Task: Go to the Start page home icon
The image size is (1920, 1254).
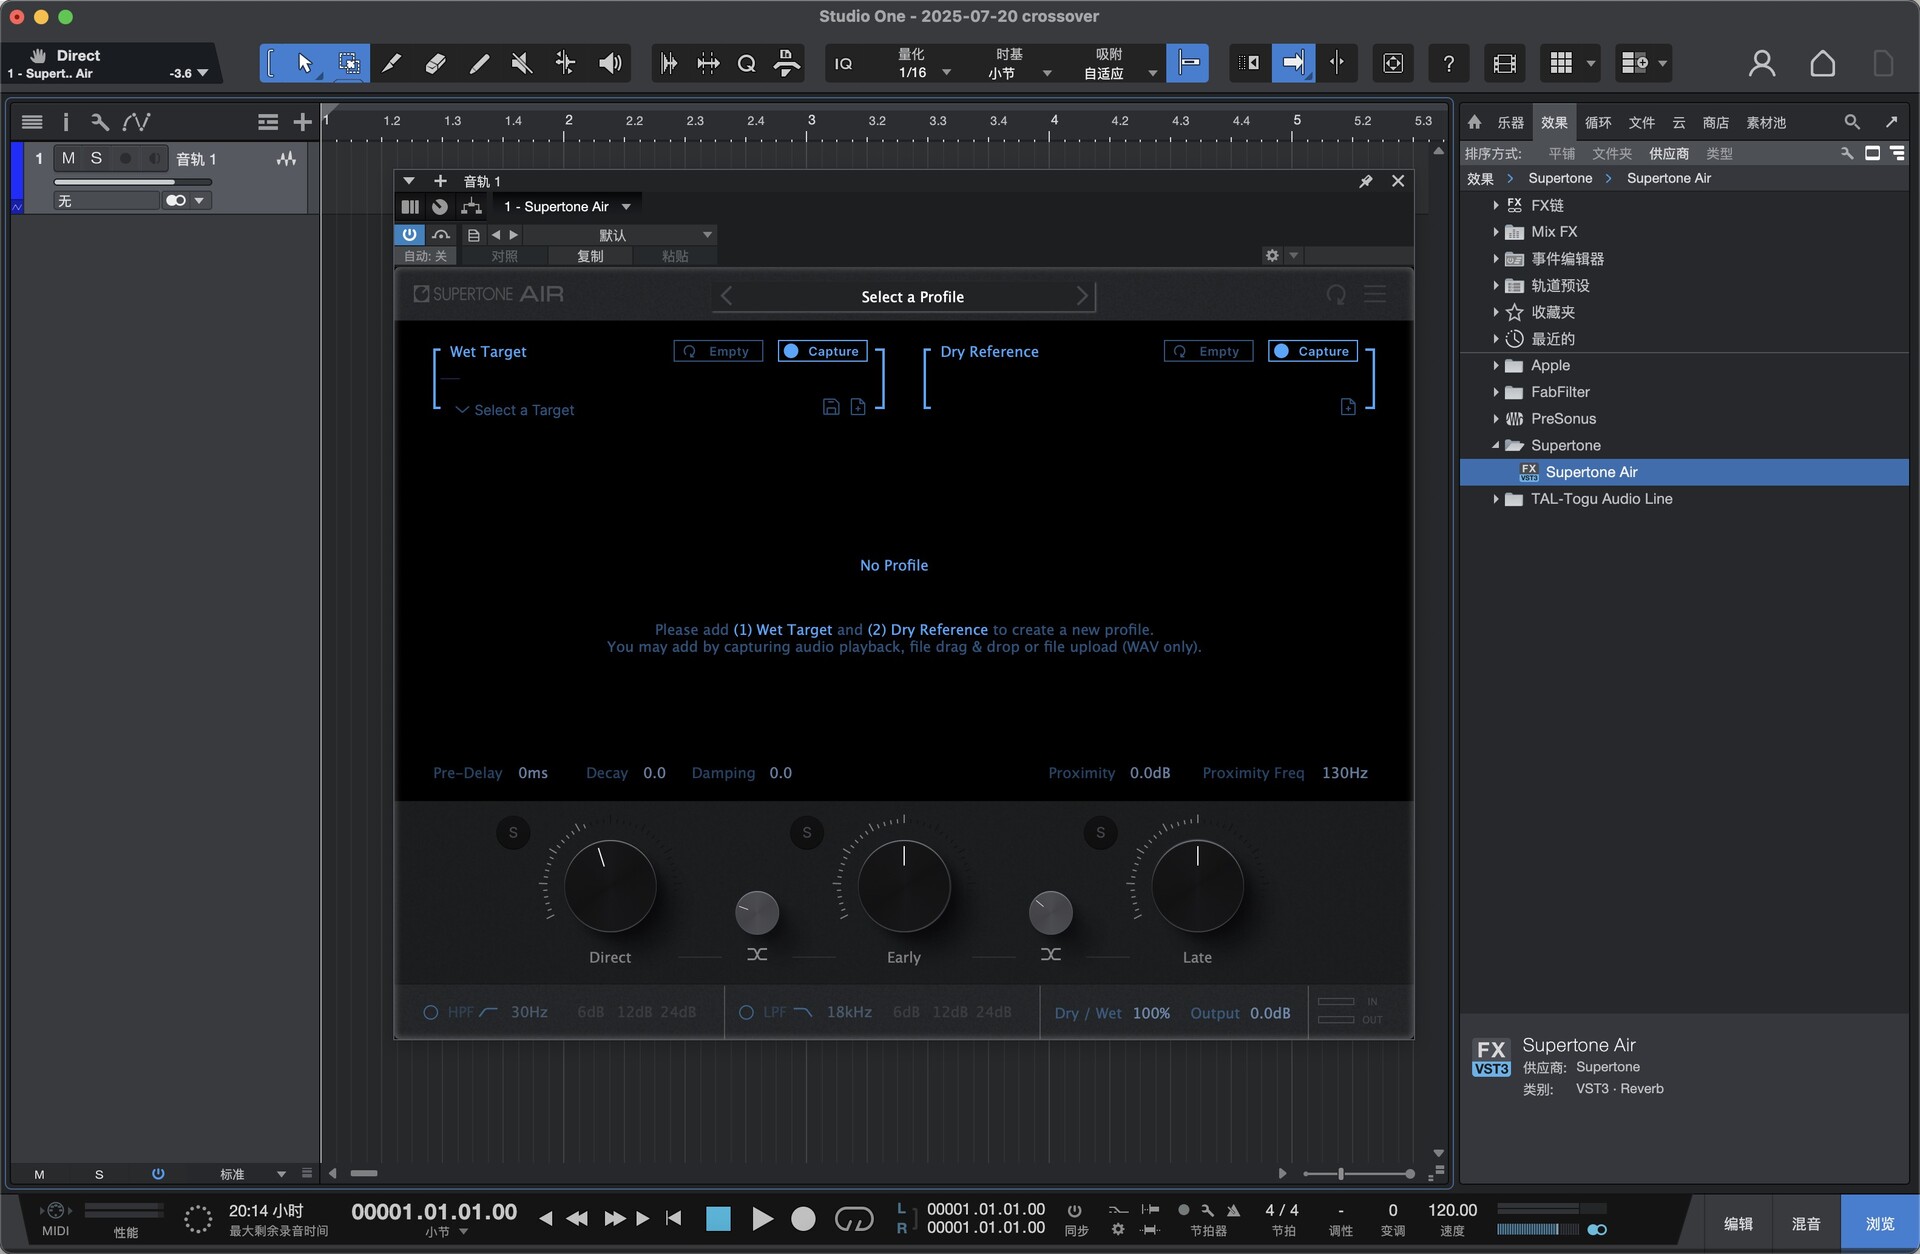Action: pyautogui.click(x=1822, y=63)
